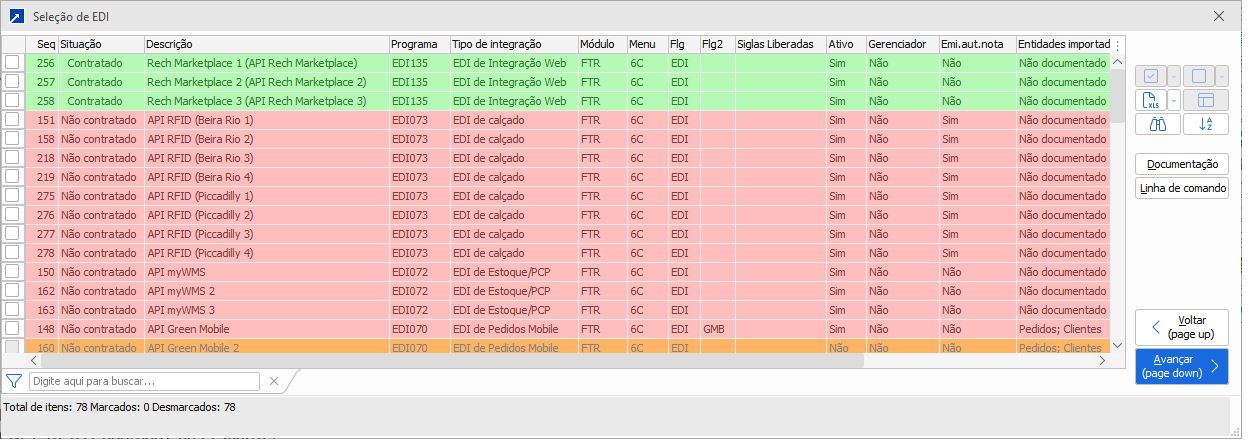Click 'EDI de Pedidos Mobile' in seq 148 row
Screen dimensions: 1256x446
tap(514, 329)
